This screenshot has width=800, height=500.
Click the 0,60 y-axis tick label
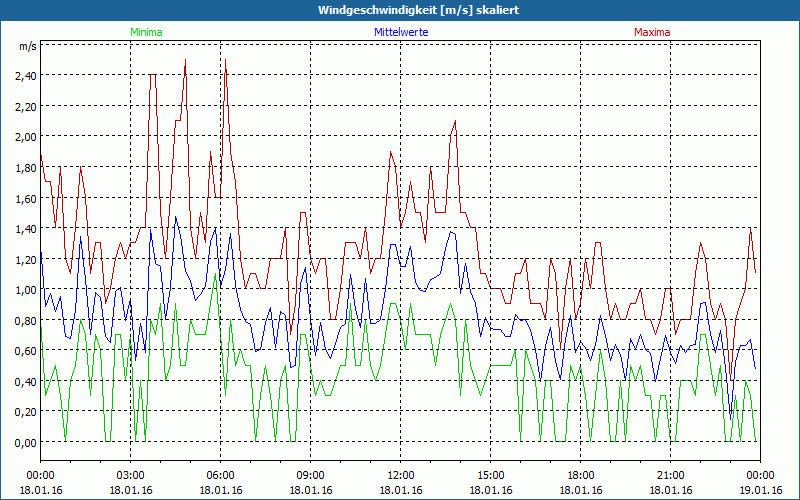[x=24, y=351]
